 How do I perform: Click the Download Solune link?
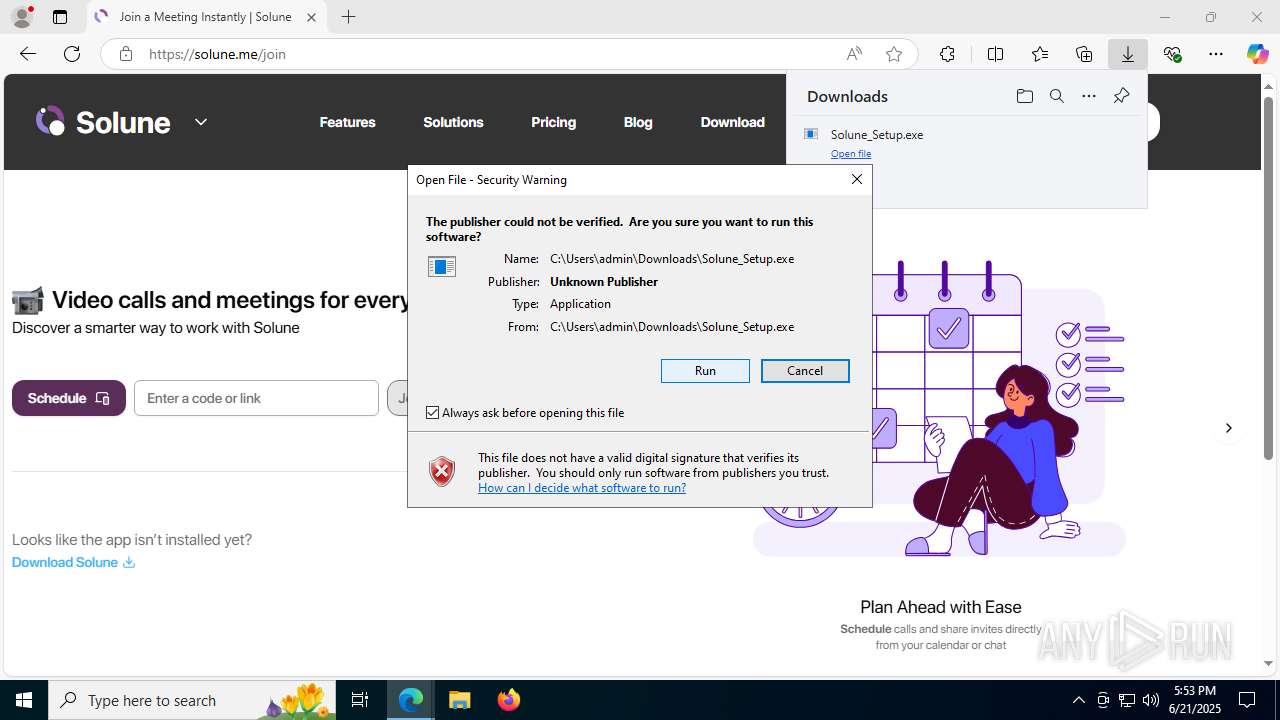tap(73, 562)
